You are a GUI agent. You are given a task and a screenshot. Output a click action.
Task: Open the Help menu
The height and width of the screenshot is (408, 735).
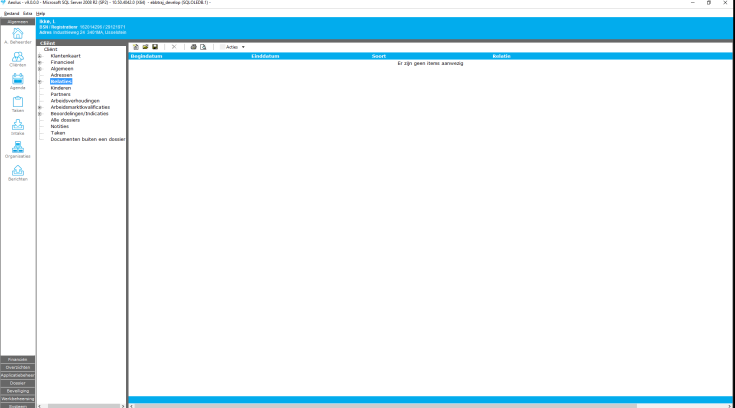point(40,12)
